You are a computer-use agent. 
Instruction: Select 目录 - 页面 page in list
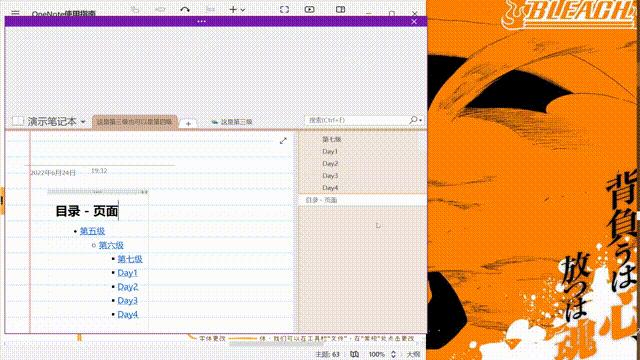click(362, 200)
